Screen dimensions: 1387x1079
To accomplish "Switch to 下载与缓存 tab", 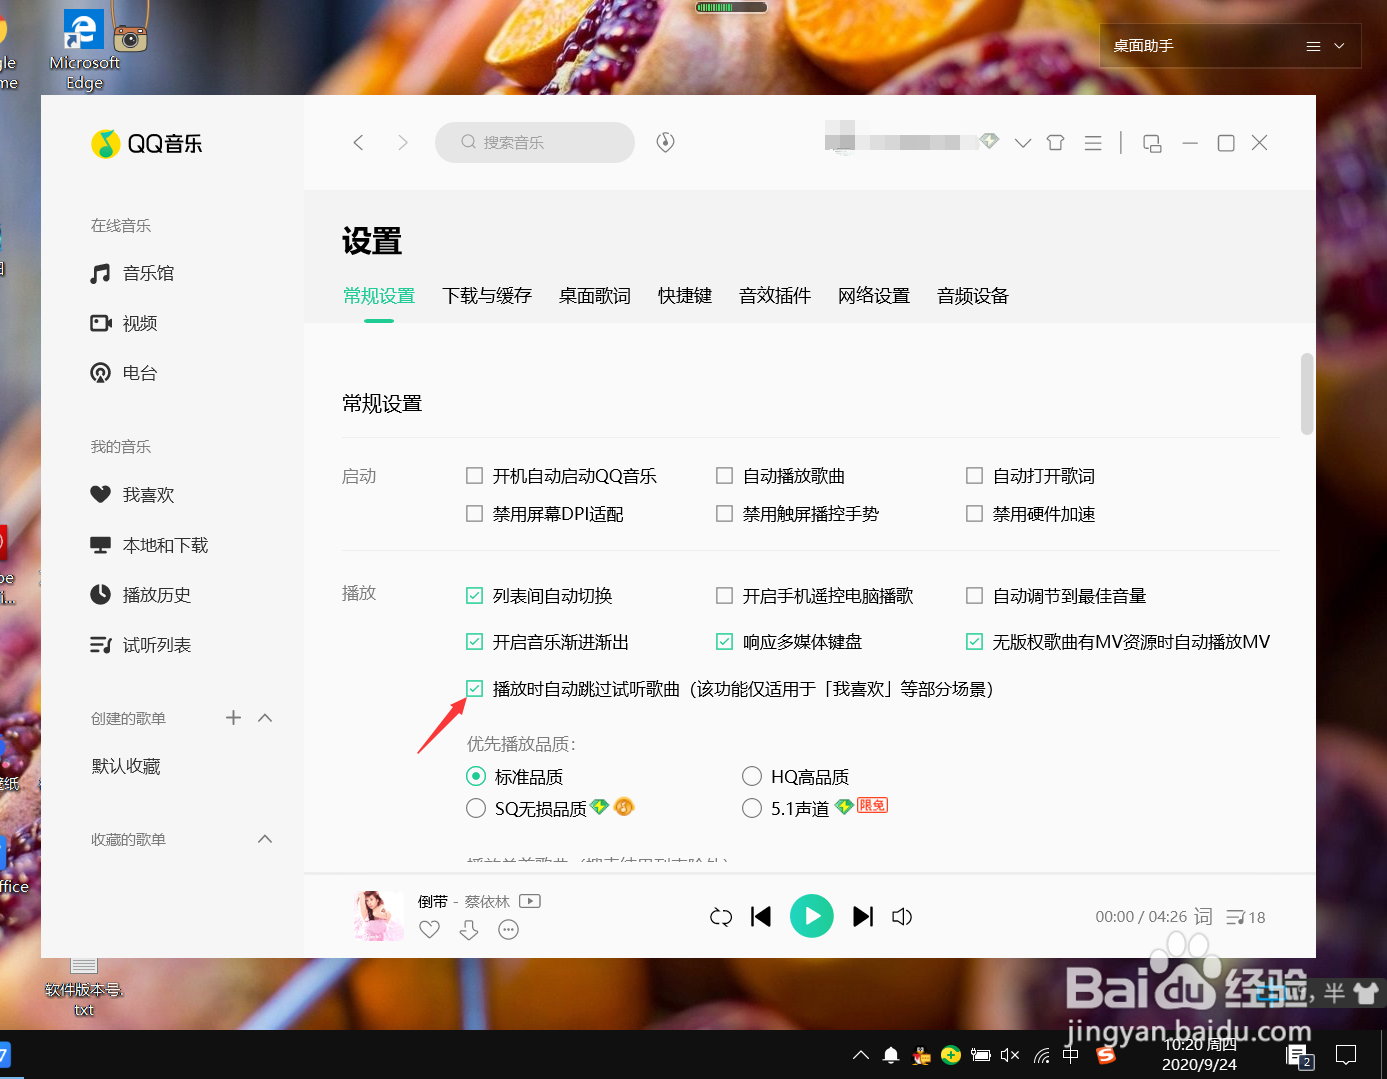I will pos(487,295).
